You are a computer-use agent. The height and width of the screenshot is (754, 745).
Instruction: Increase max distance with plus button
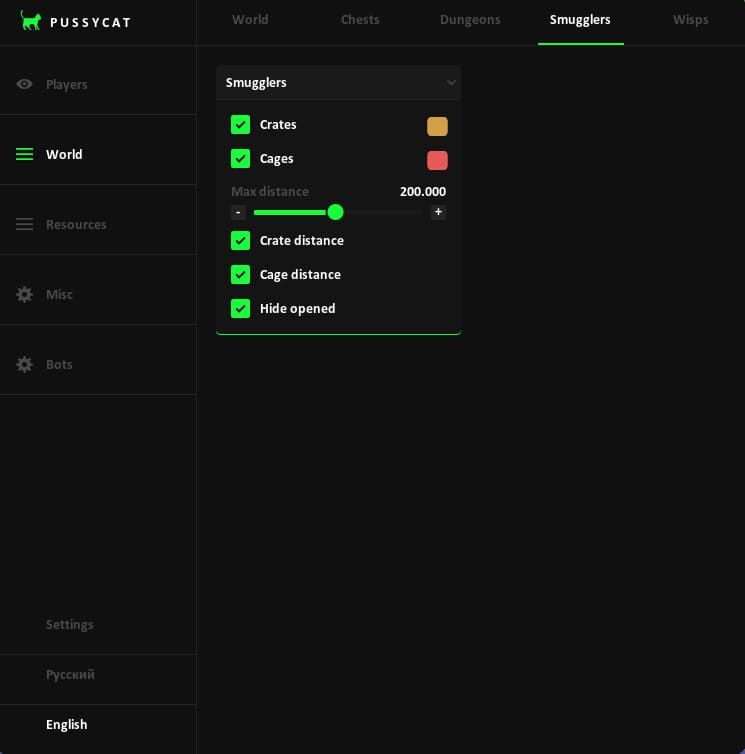click(x=438, y=212)
